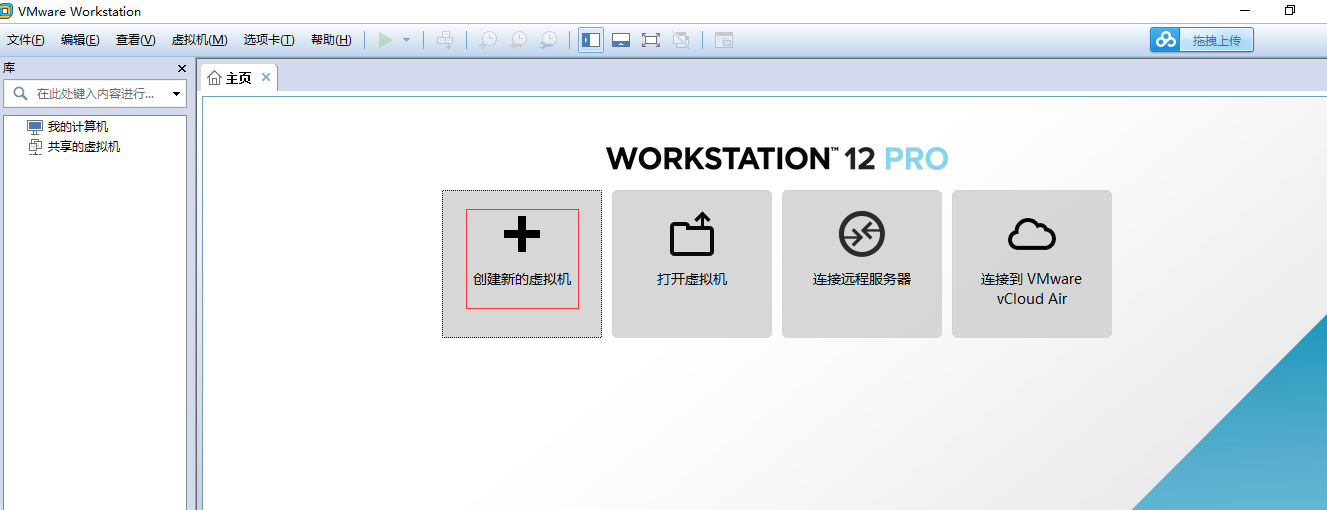This screenshot has height=510, width=1327.
Task: Toggle the thumbnail bar view icon
Action: pyautogui.click(x=621, y=40)
